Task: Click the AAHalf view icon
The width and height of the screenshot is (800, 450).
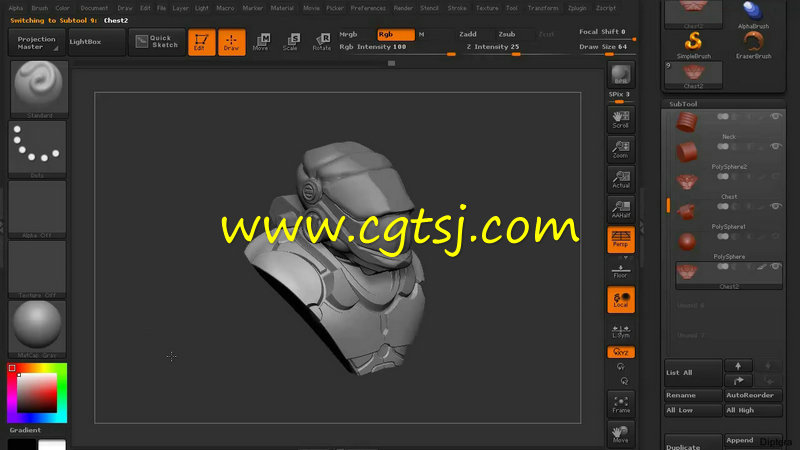Action: pos(620,209)
